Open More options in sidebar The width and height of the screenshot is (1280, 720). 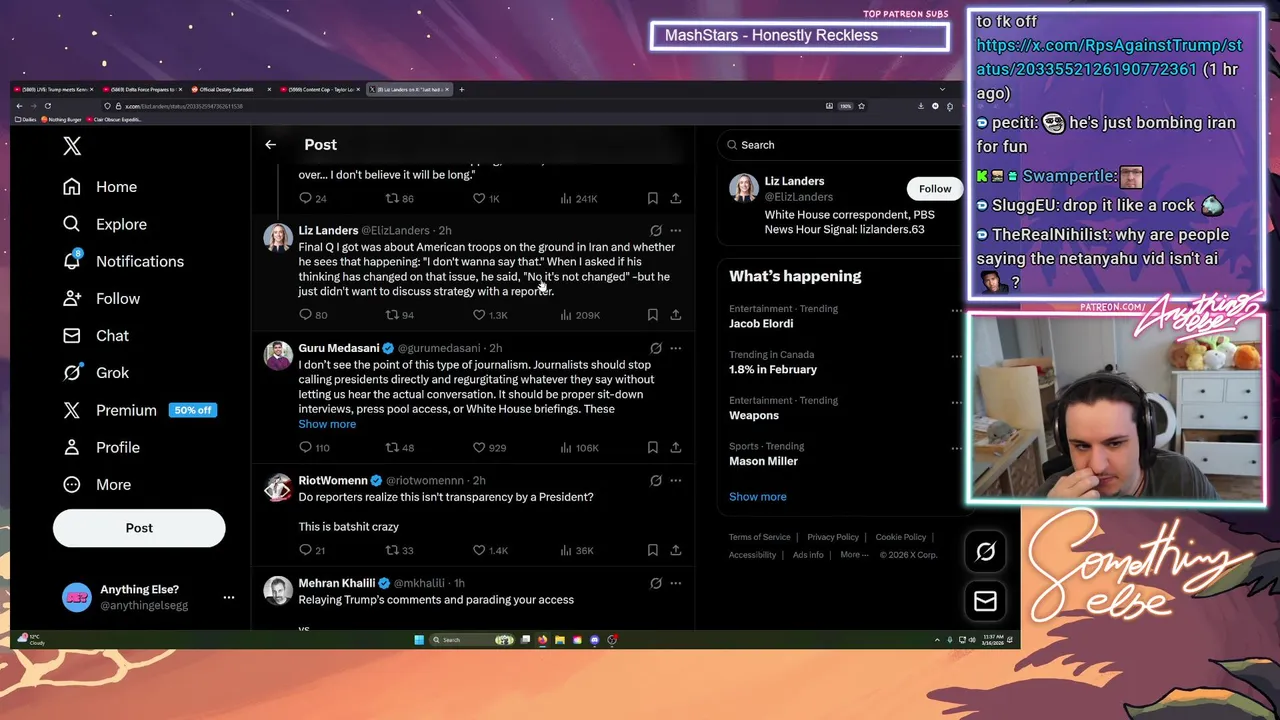click(x=96, y=484)
